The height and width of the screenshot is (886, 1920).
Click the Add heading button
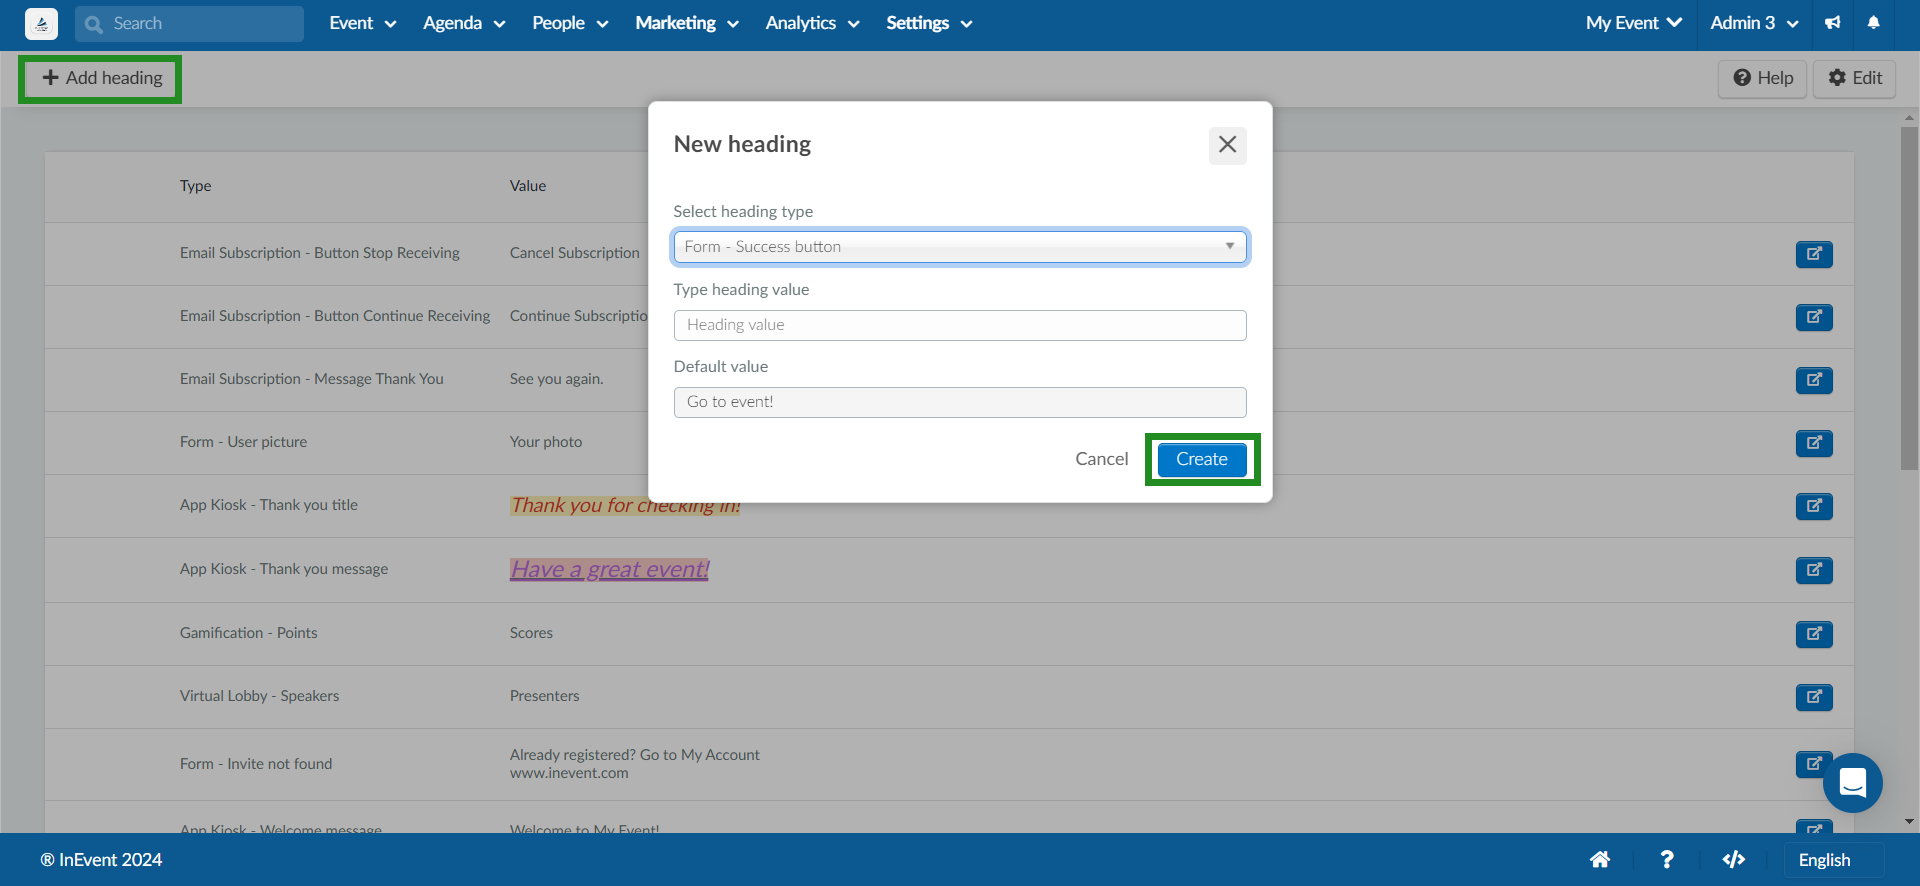coord(101,78)
